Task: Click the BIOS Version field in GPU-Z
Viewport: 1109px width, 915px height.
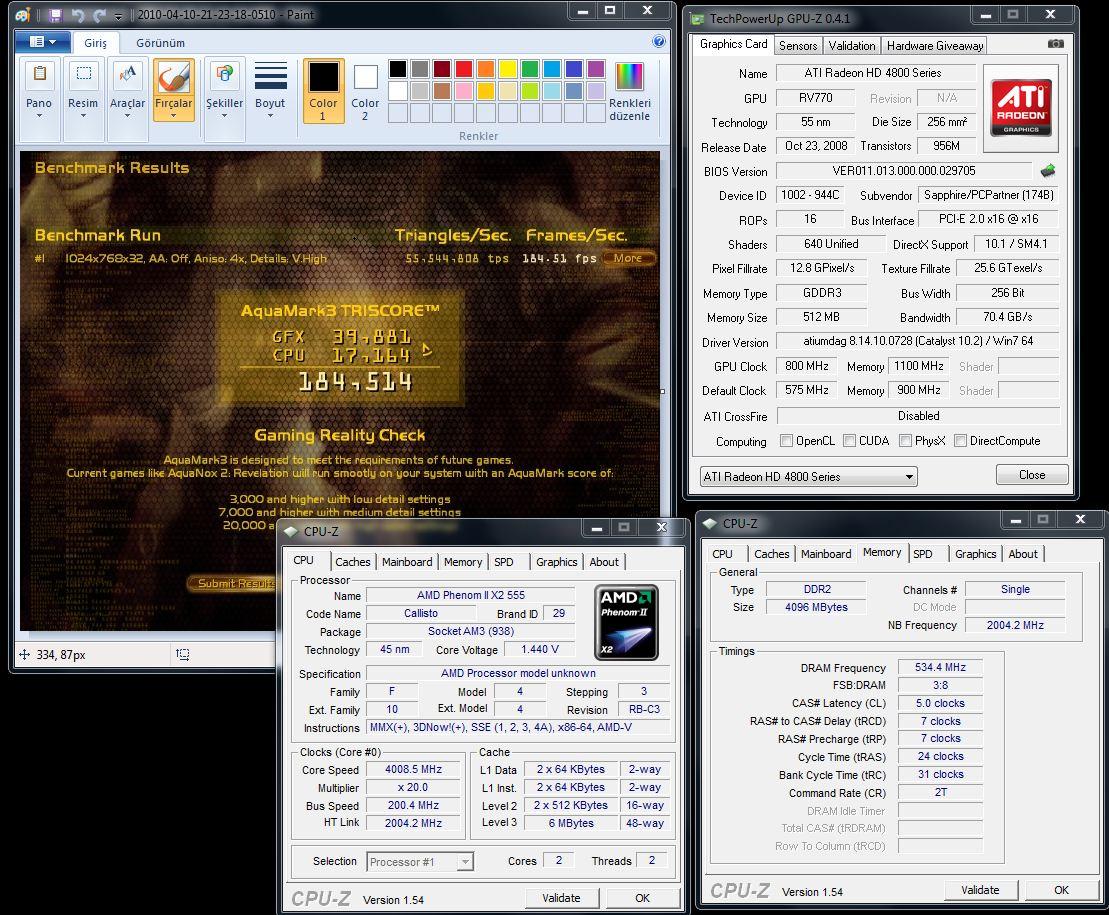Action: (903, 170)
